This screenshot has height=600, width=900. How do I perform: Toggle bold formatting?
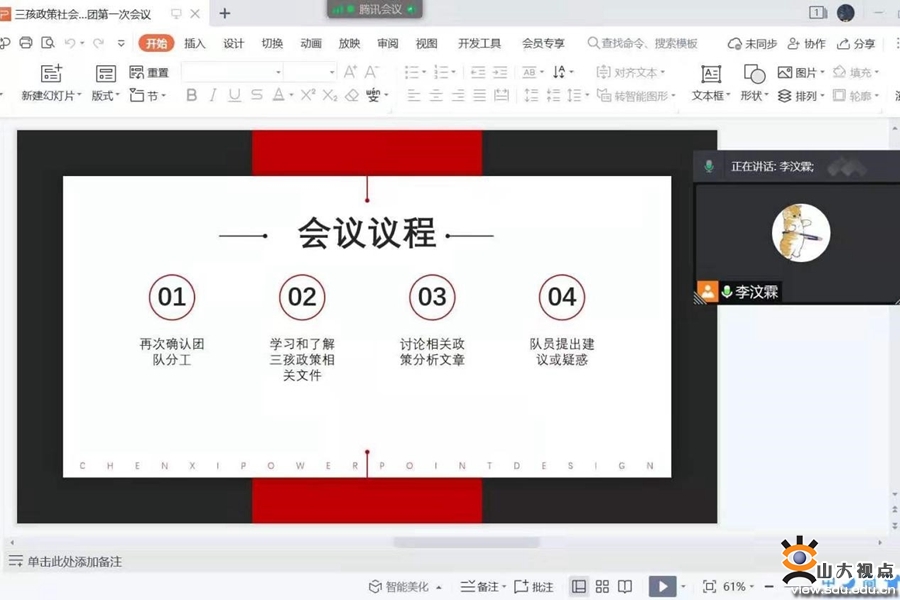[191, 96]
